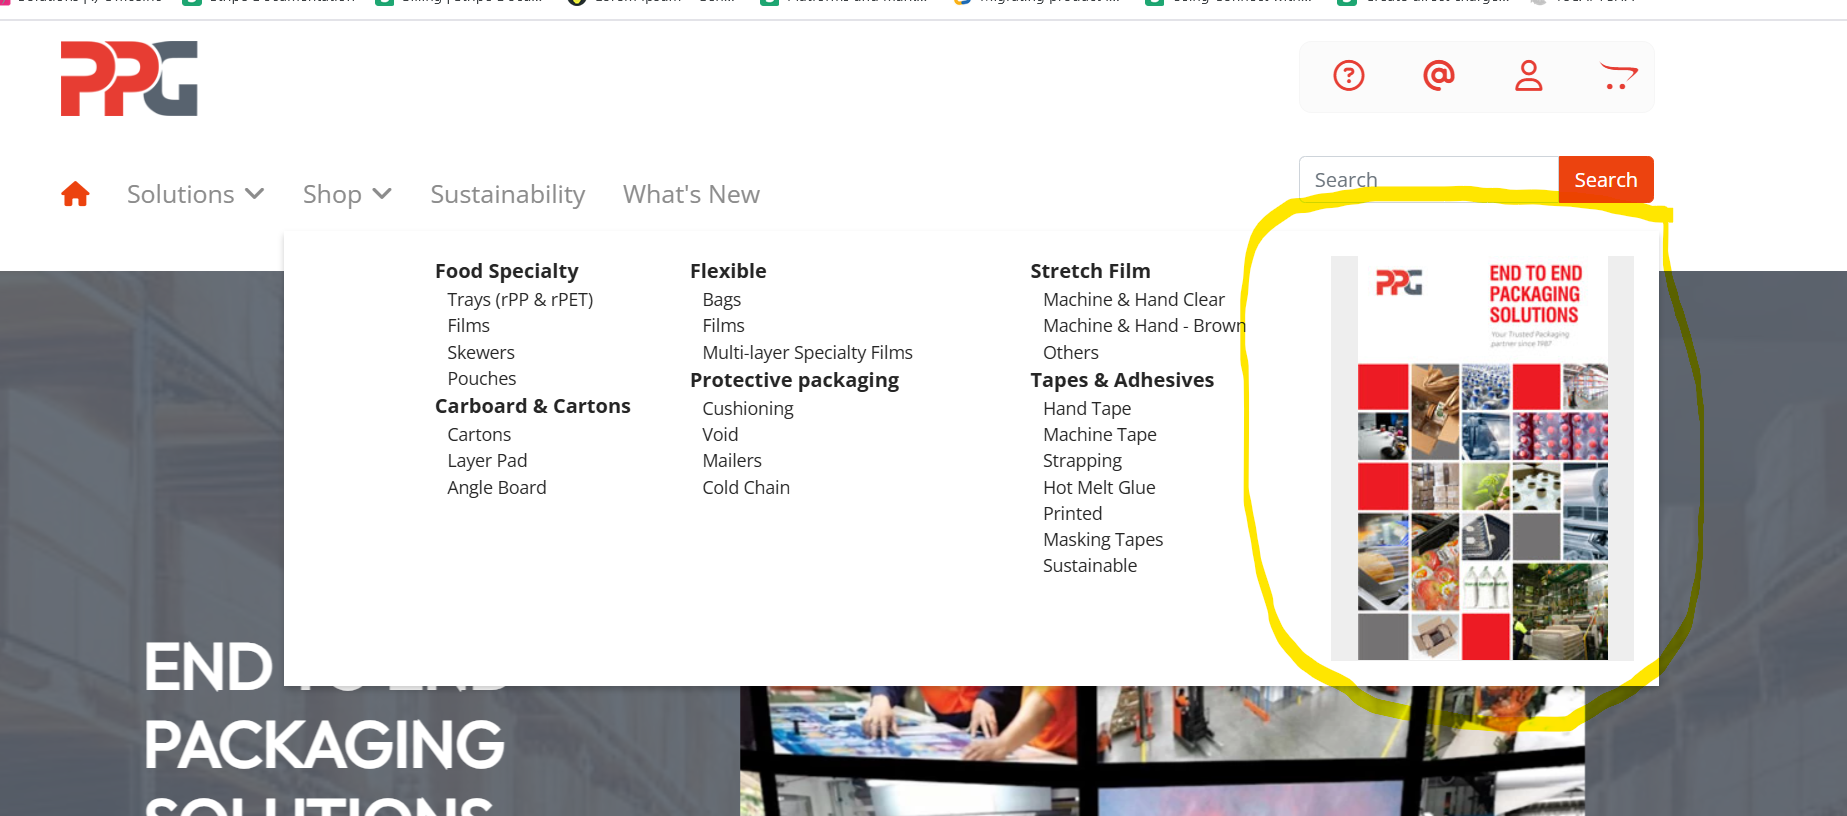The image size is (1847, 816).
Task: Click the PPG logo in header
Action: [129, 79]
